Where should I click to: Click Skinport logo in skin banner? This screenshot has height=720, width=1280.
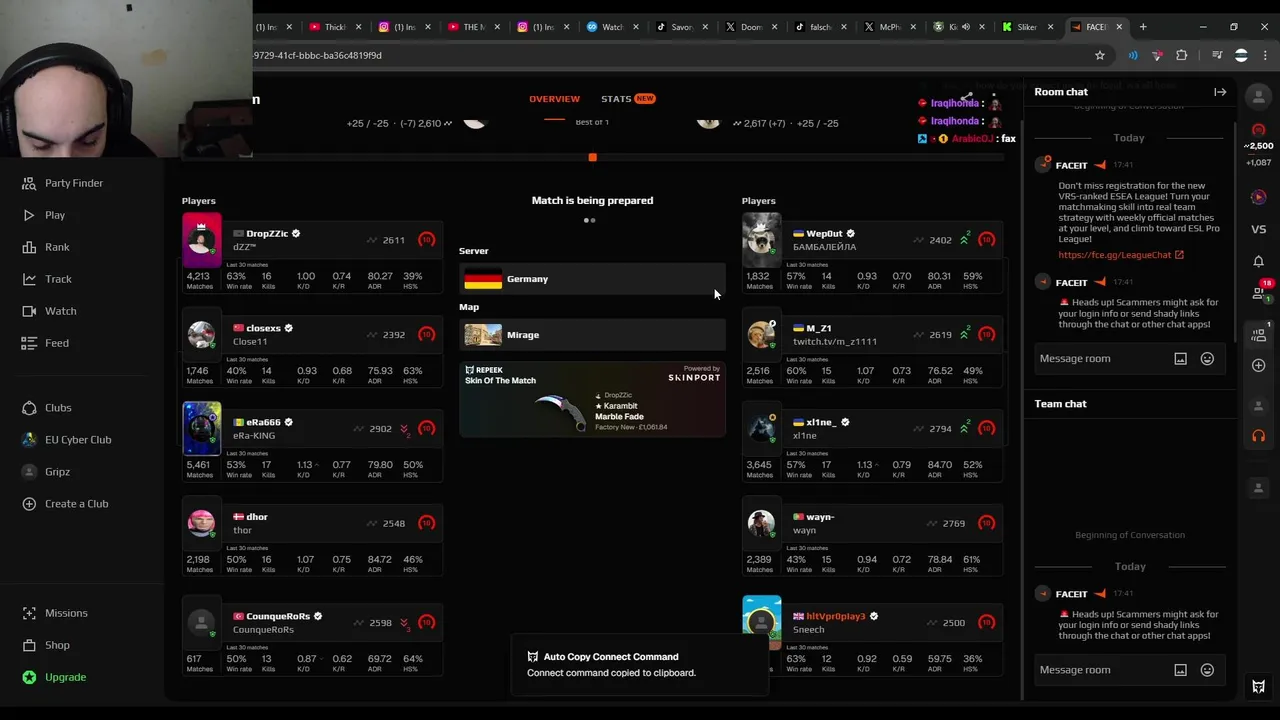coord(694,377)
